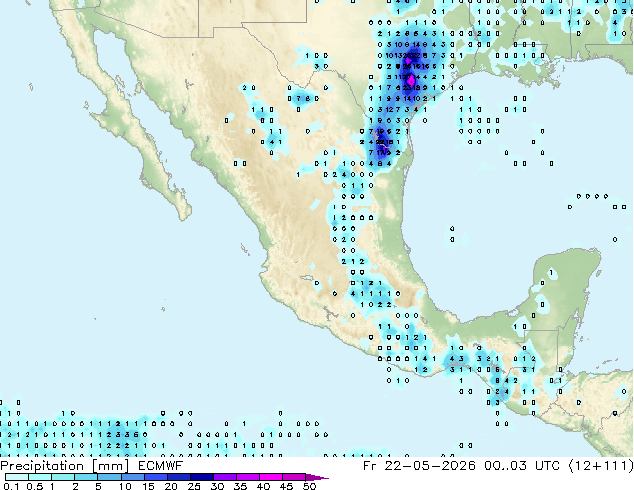Click the 'ECMWF' model label
Viewport: 634px width, 490px height.
(161, 466)
